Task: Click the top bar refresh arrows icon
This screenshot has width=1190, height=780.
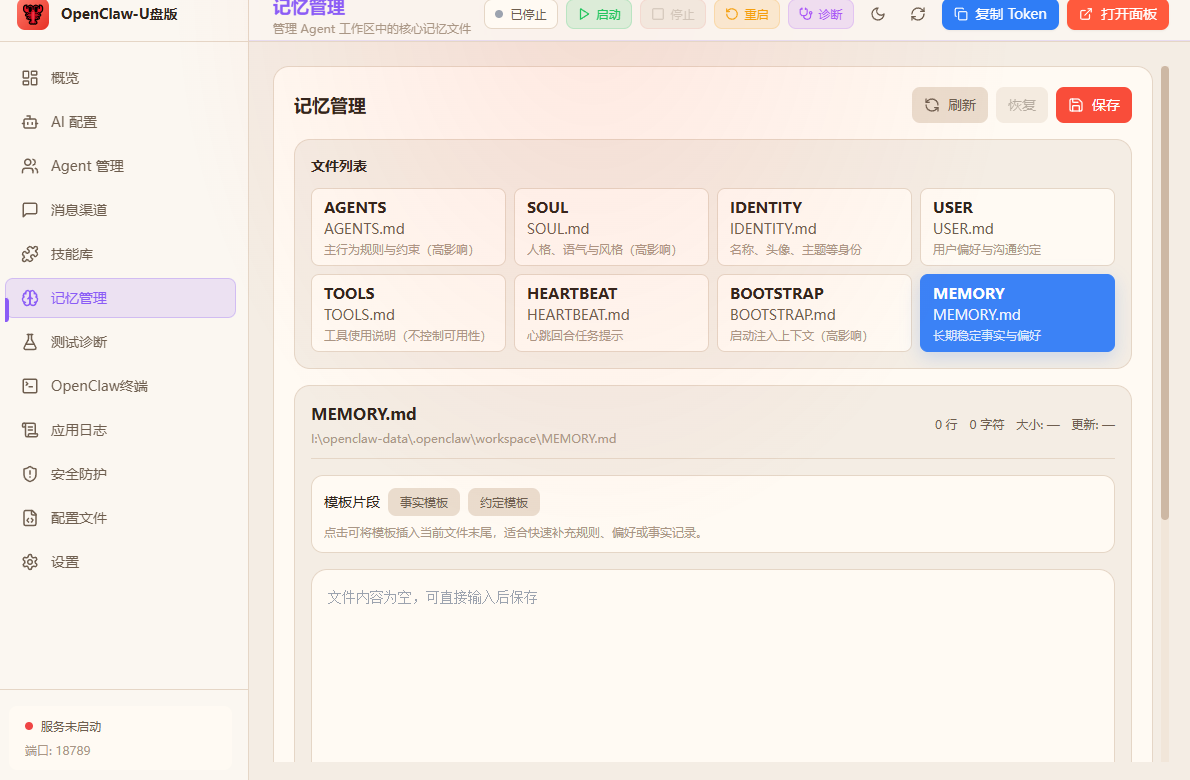Action: click(x=918, y=14)
